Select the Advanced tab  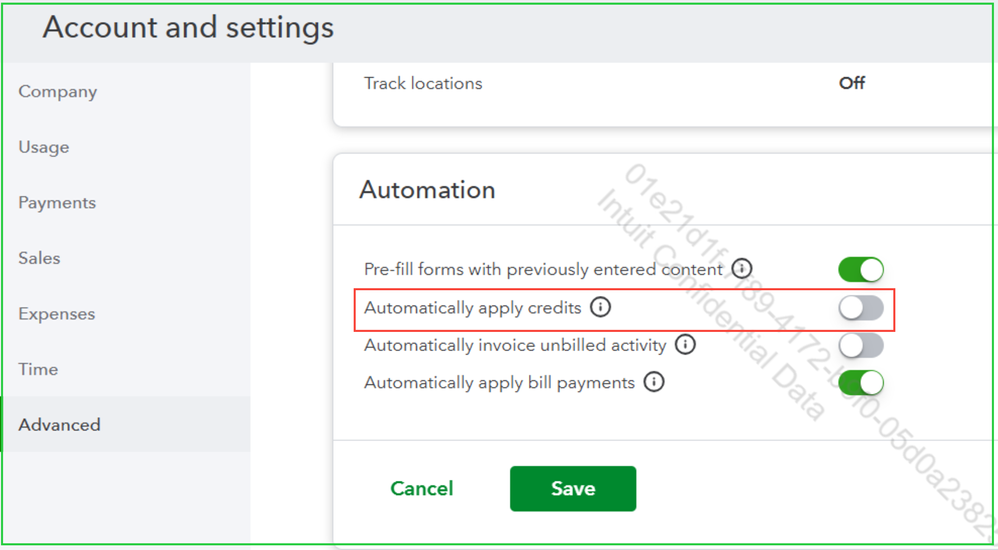click(x=60, y=425)
